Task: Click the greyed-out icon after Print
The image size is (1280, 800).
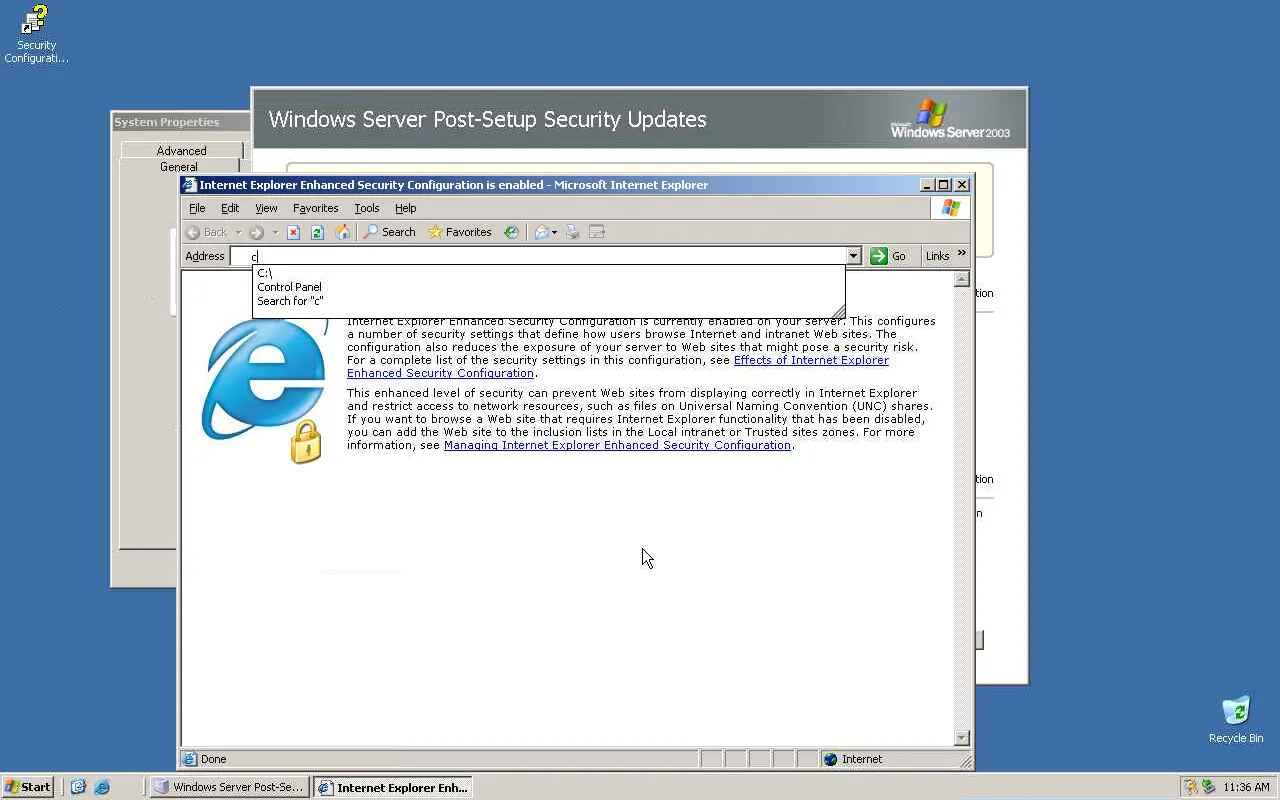Action: coord(597,232)
